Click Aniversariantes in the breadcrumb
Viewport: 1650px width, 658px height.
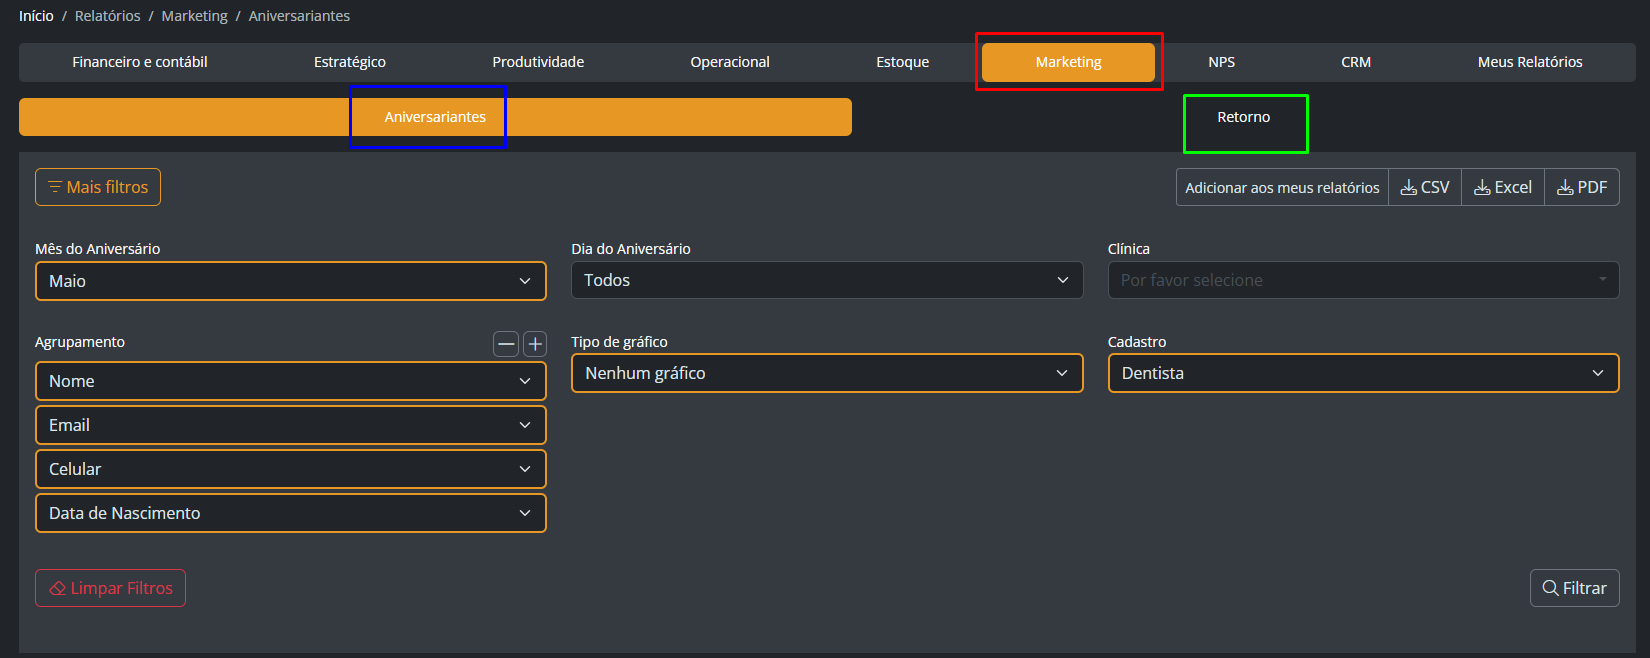(x=299, y=16)
